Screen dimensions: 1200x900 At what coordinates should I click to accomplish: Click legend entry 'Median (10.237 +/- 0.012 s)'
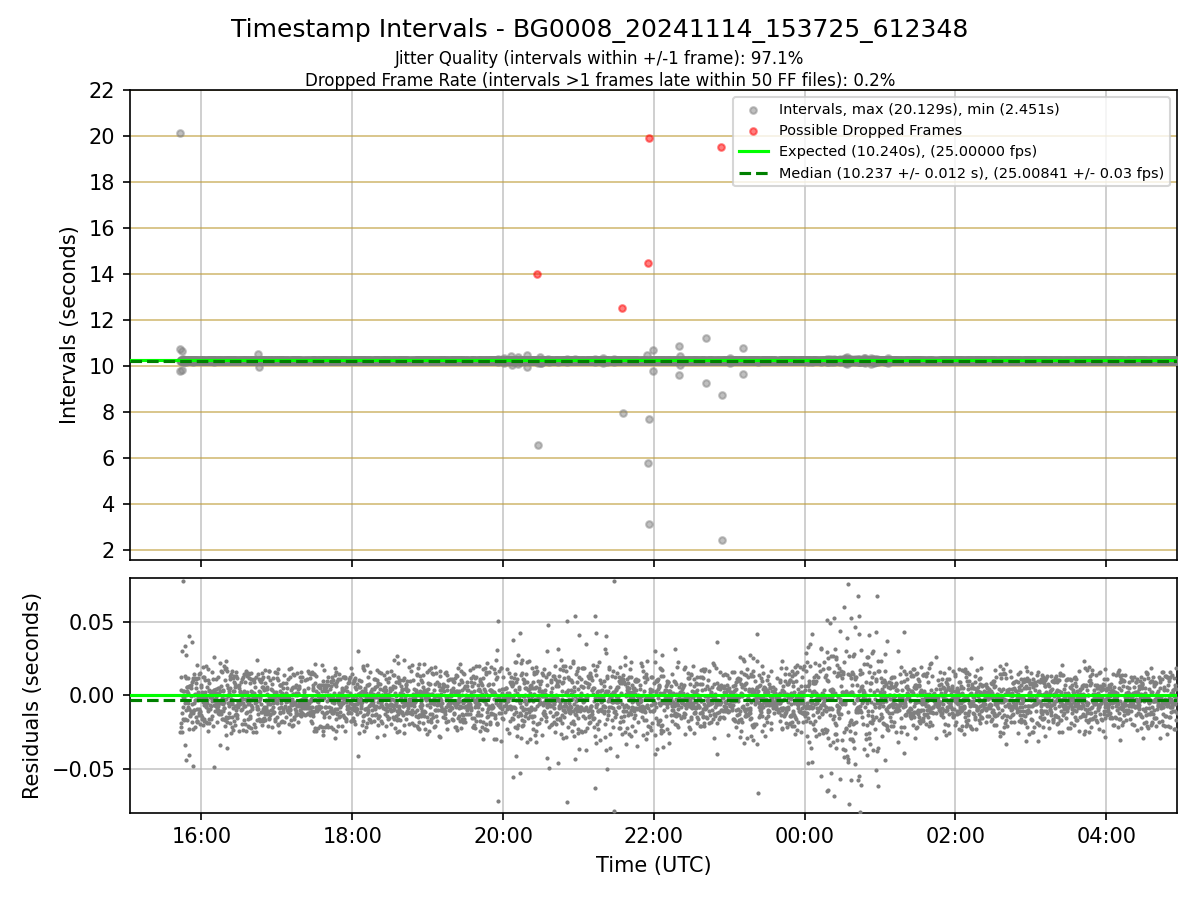(x=971, y=174)
